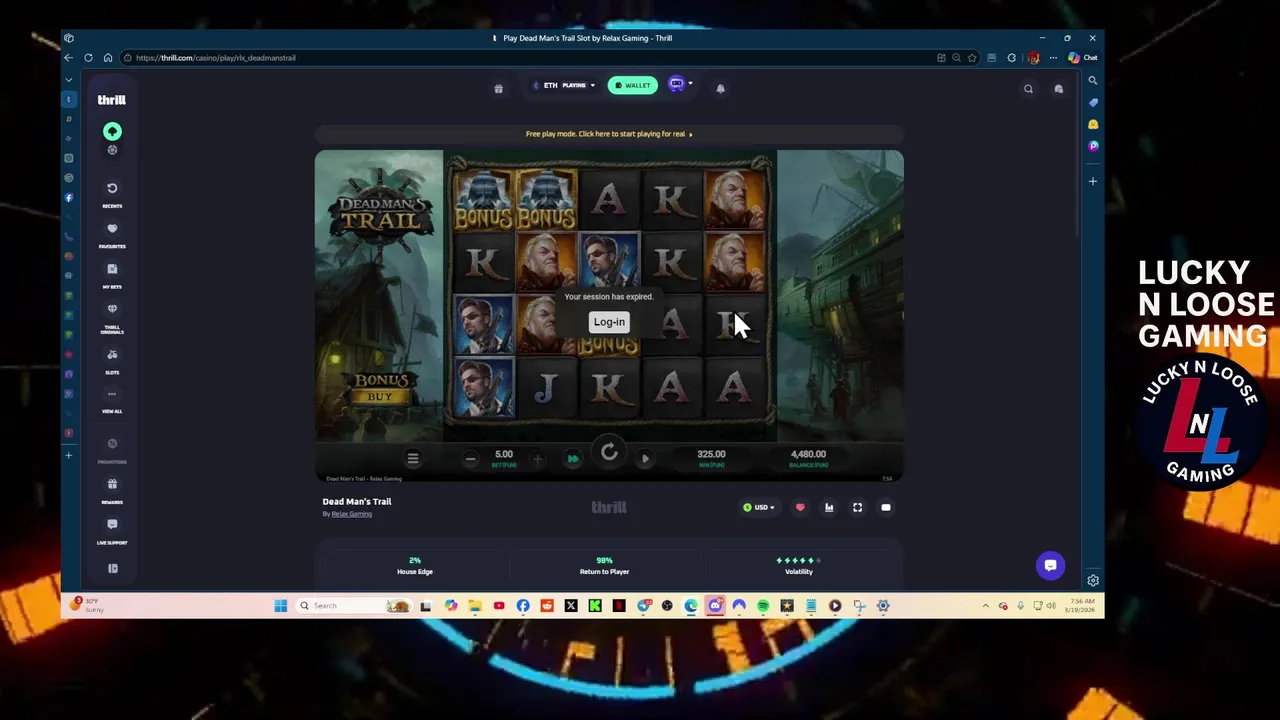Open the game statistics chart icon
The height and width of the screenshot is (720, 1280).
pos(829,508)
